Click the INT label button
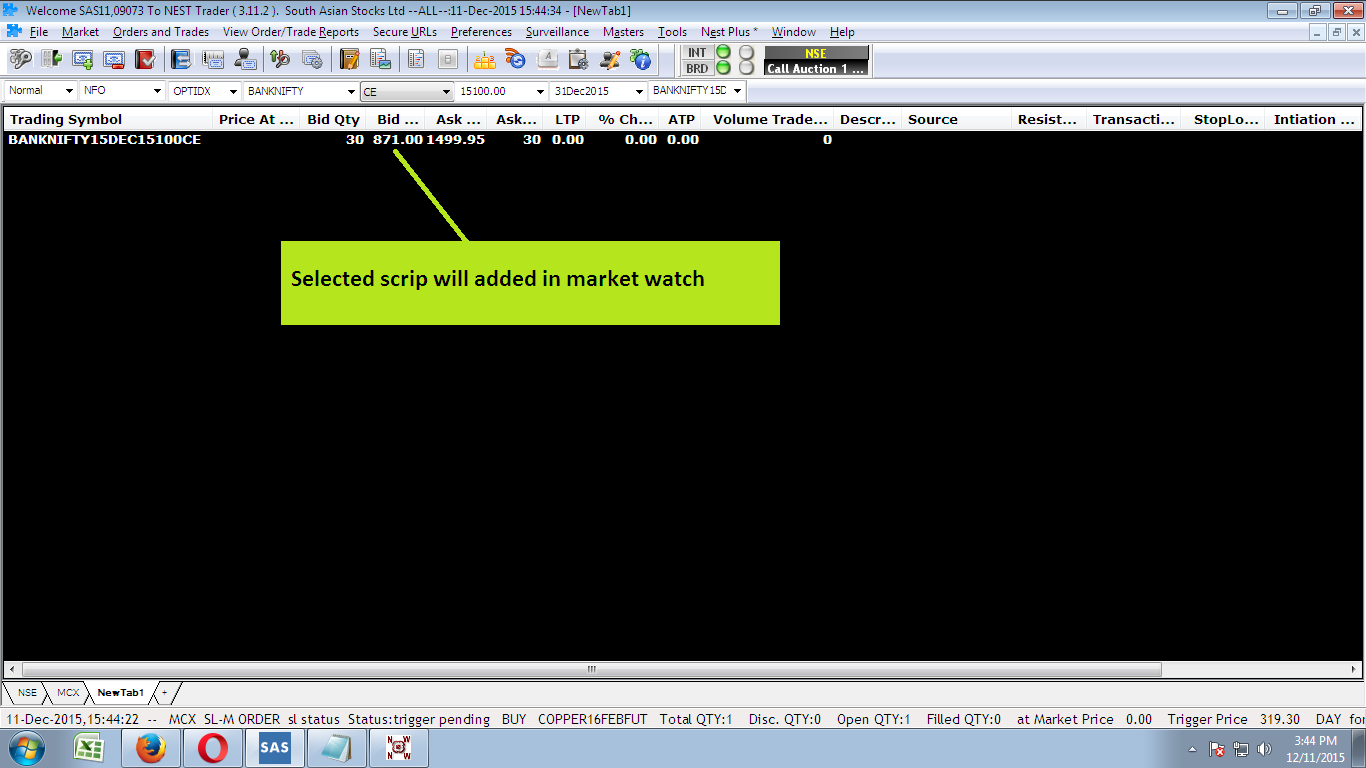Screen dimensions: 1366x768 [x=697, y=52]
